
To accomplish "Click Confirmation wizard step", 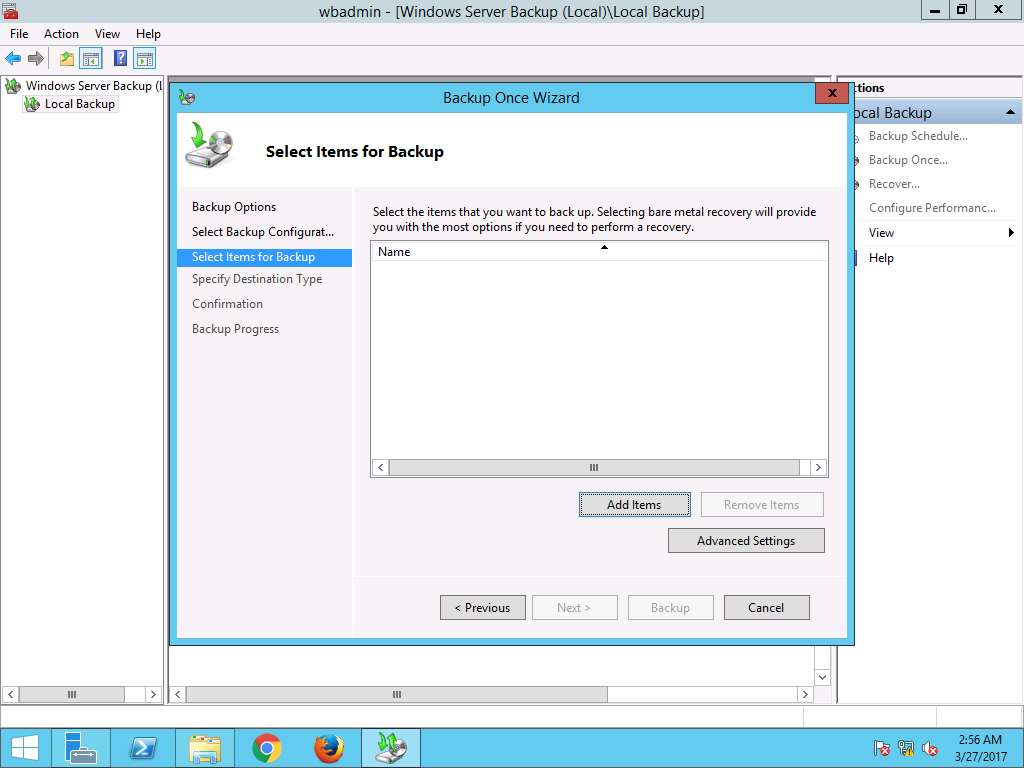I will 227,304.
